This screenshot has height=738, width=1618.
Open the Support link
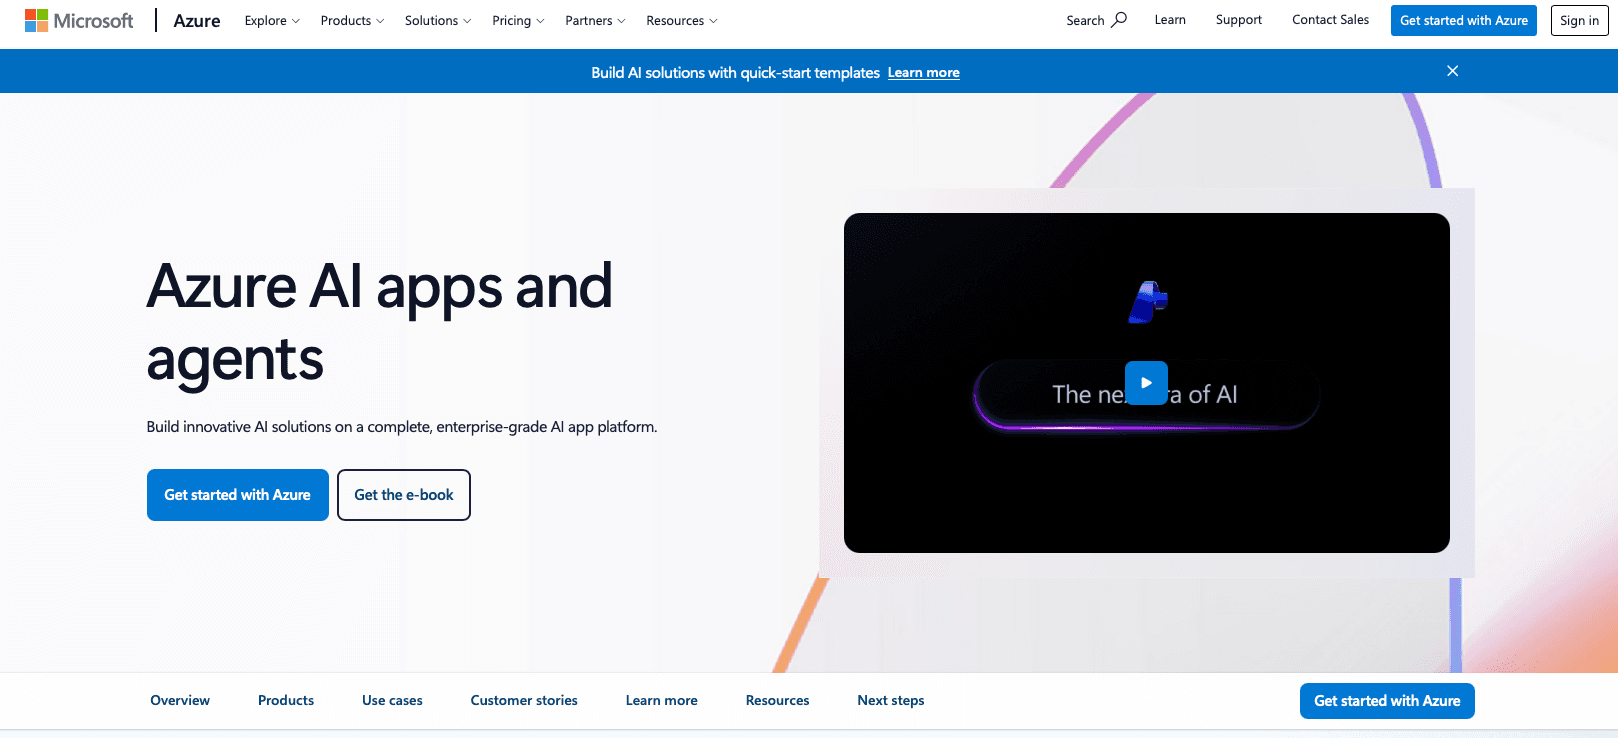tap(1239, 20)
